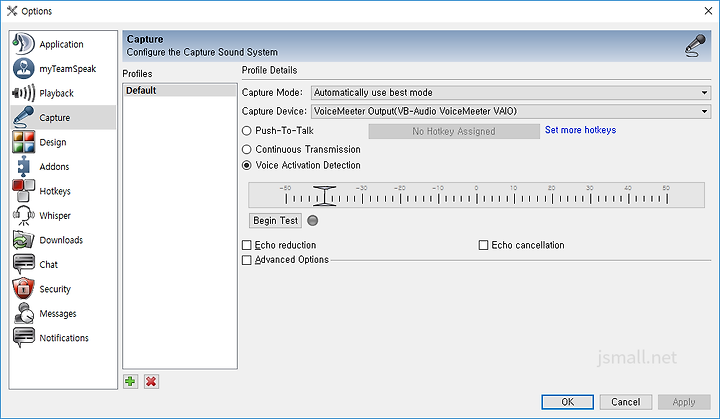Close the Options dialog window
Viewport: 720px width, 419px height.
708,11
